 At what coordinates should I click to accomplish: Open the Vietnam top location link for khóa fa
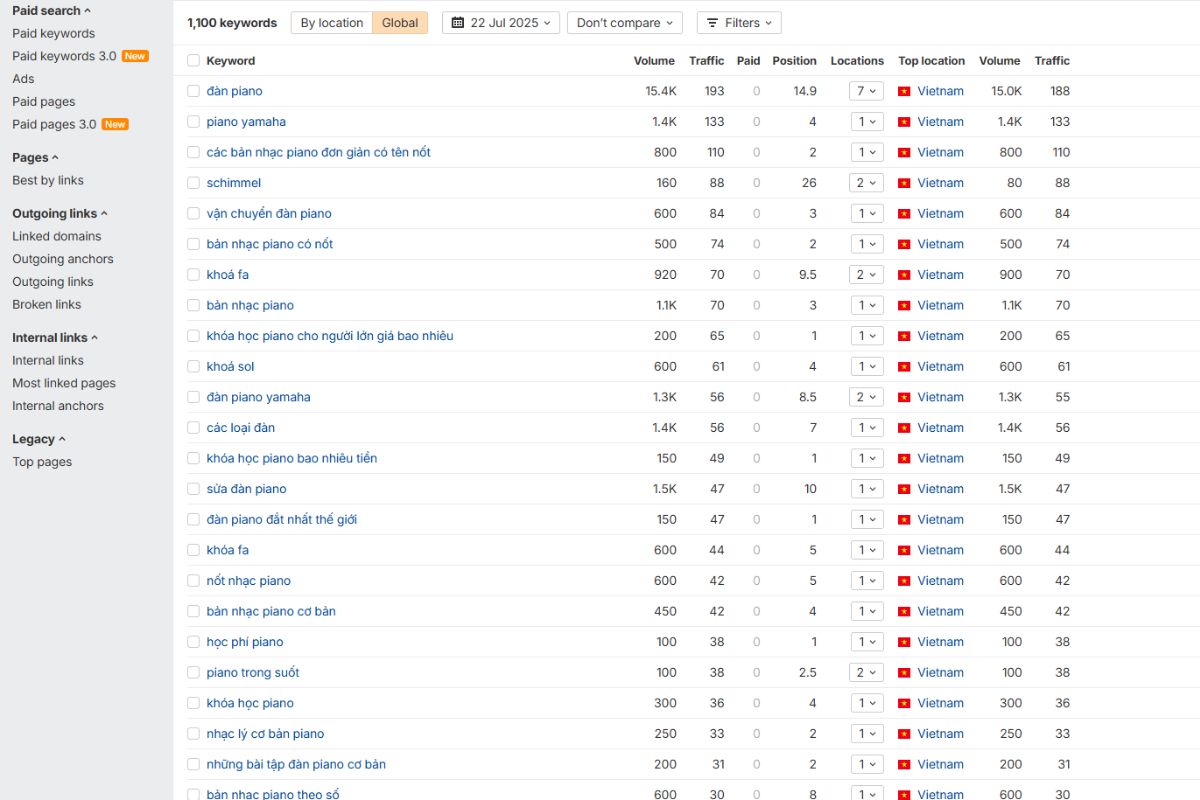pos(940,550)
